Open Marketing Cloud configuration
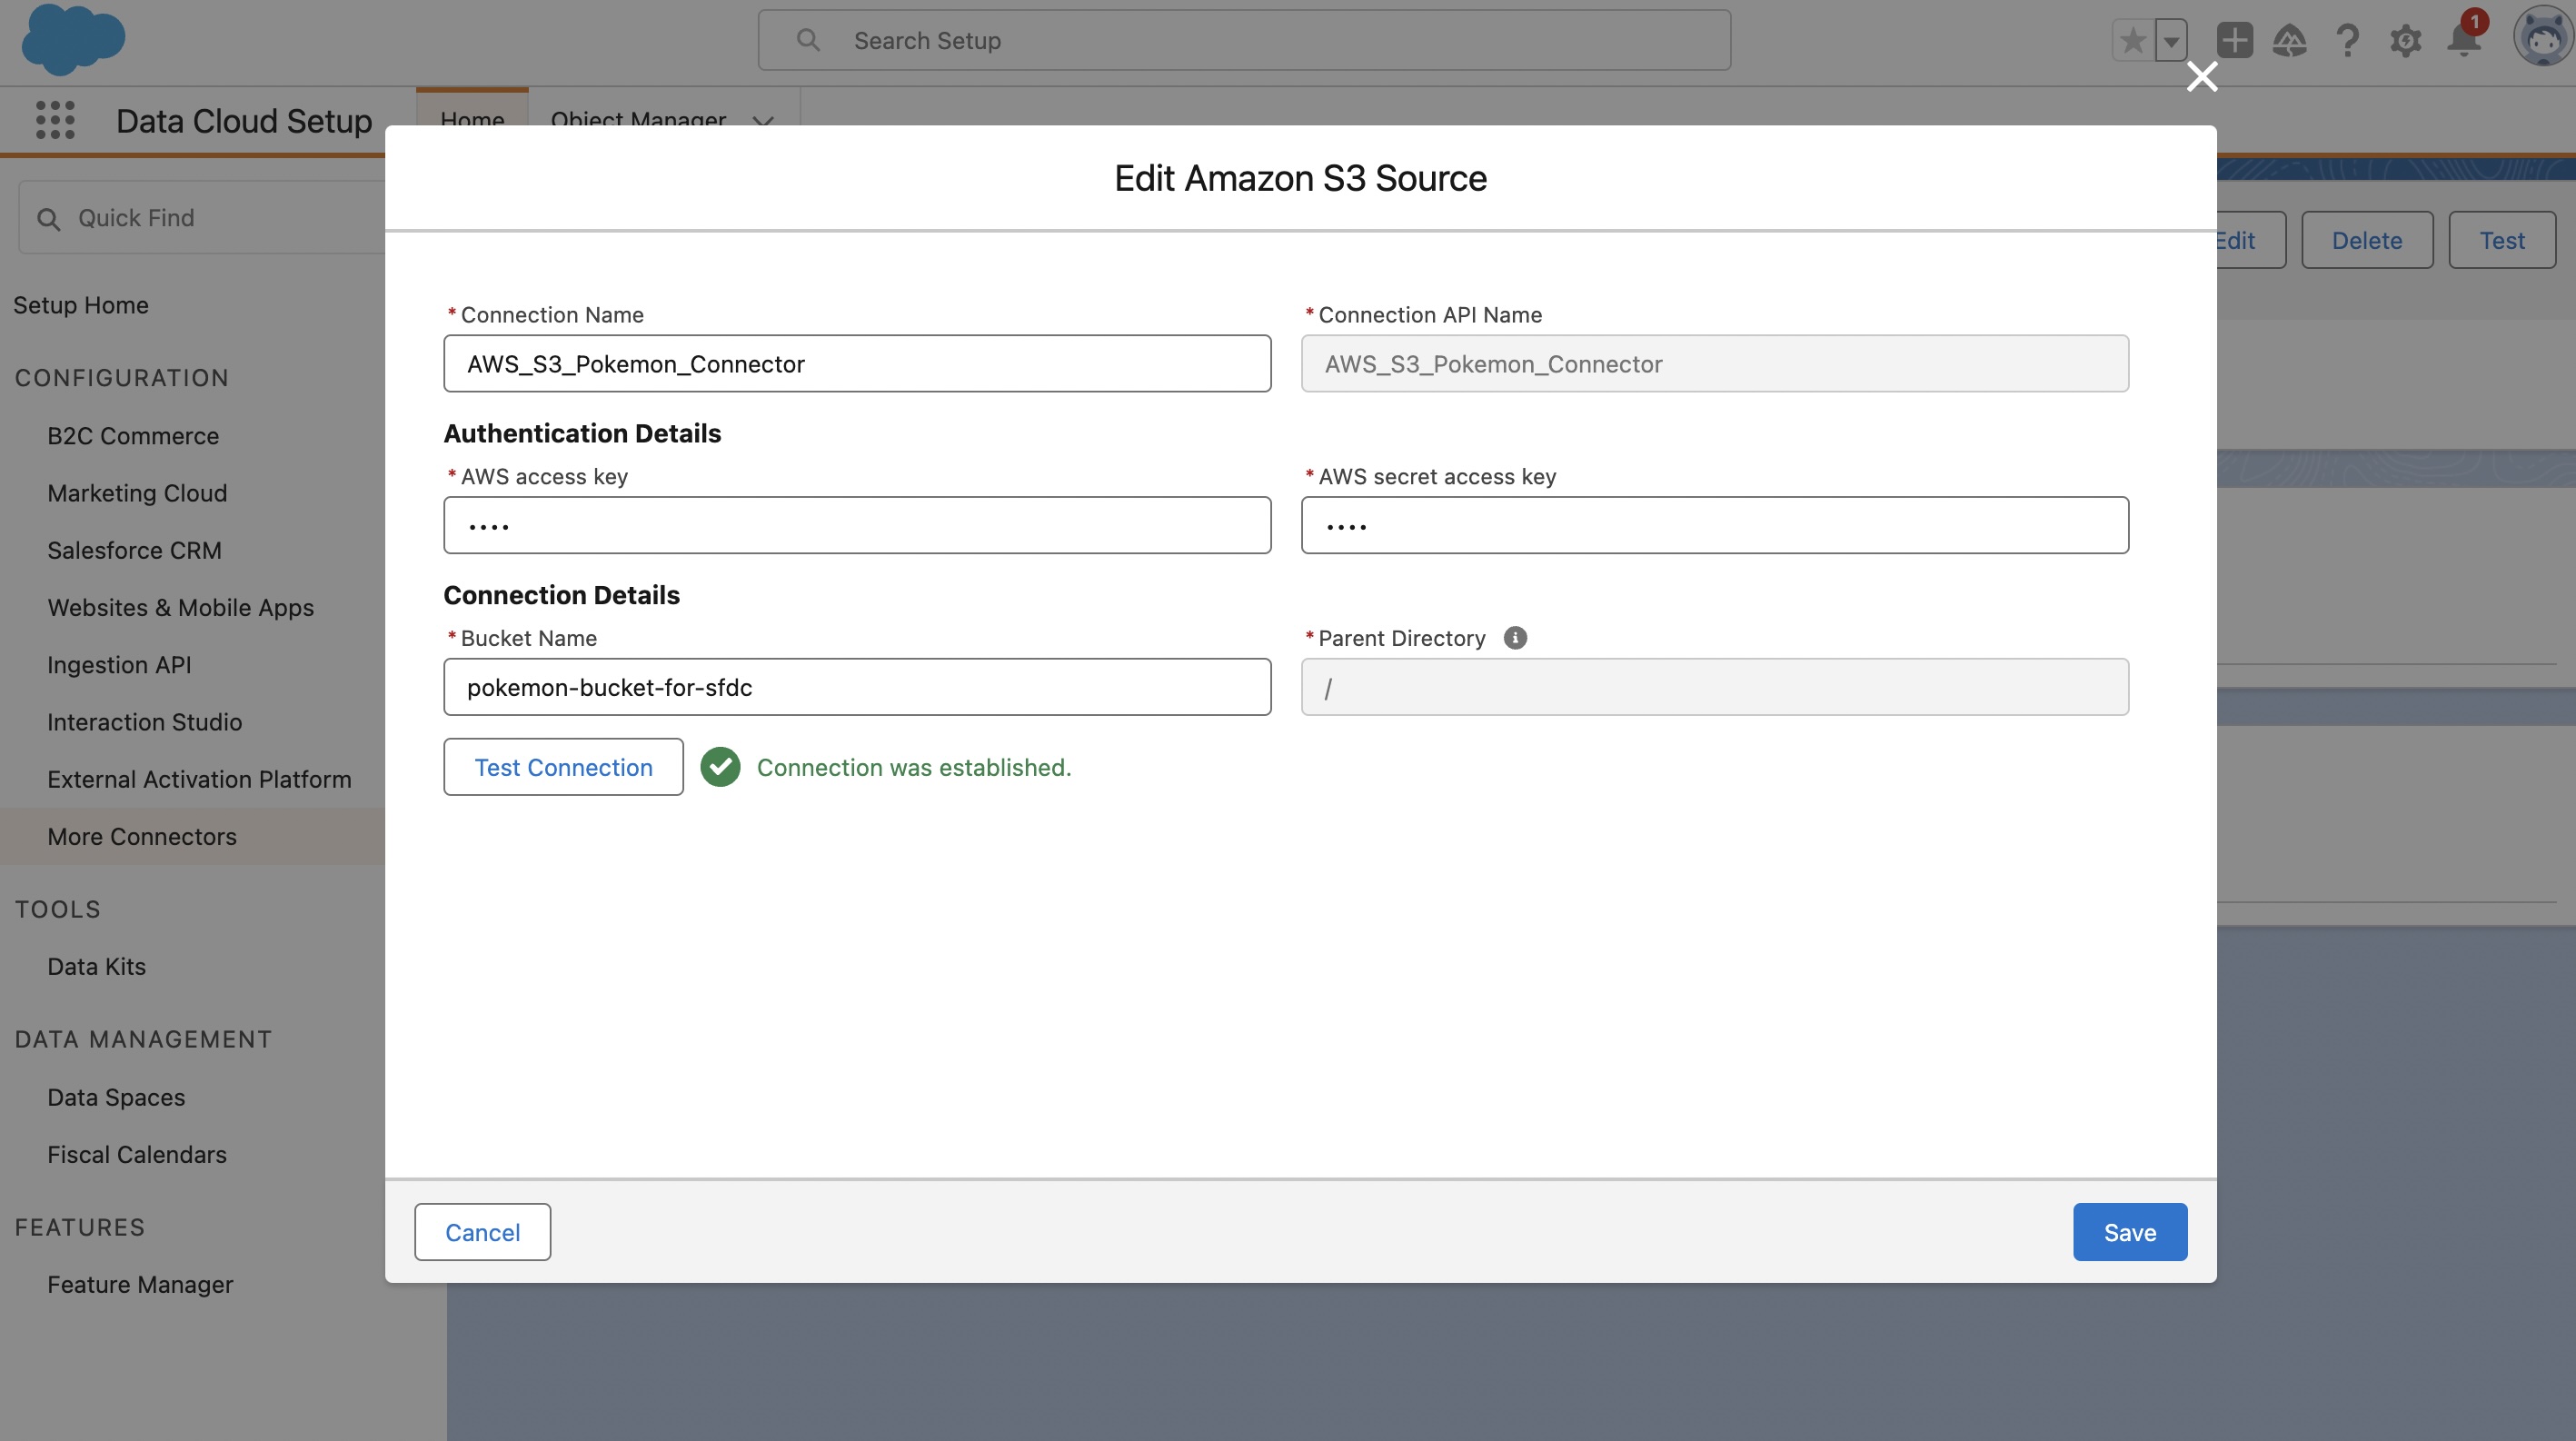Image resolution: width=2576 pixels, height=1441 pixels. [x=137, y=493]
